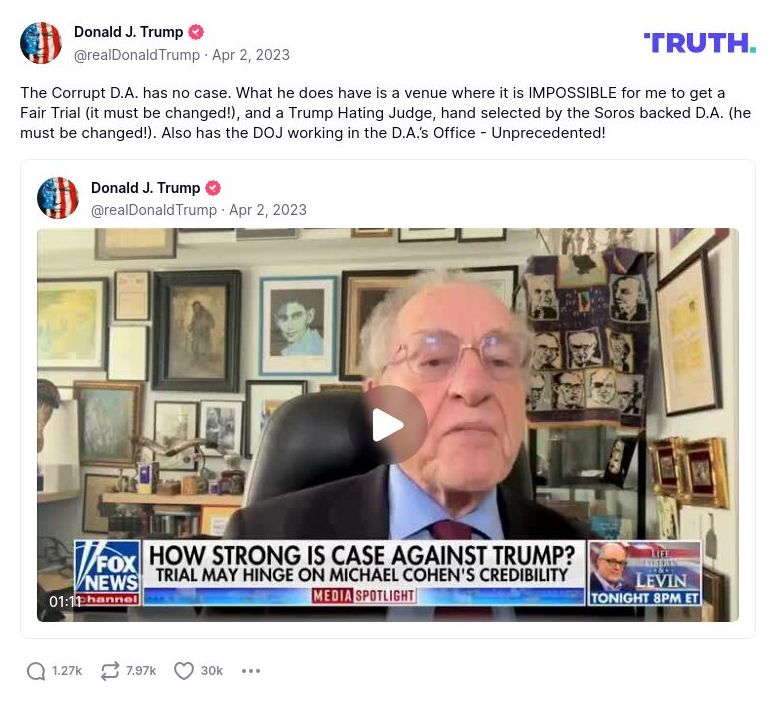The width and height of the screenshot is (777, 702).
Task: Open the reply comment icon
Action: (36, 671)
